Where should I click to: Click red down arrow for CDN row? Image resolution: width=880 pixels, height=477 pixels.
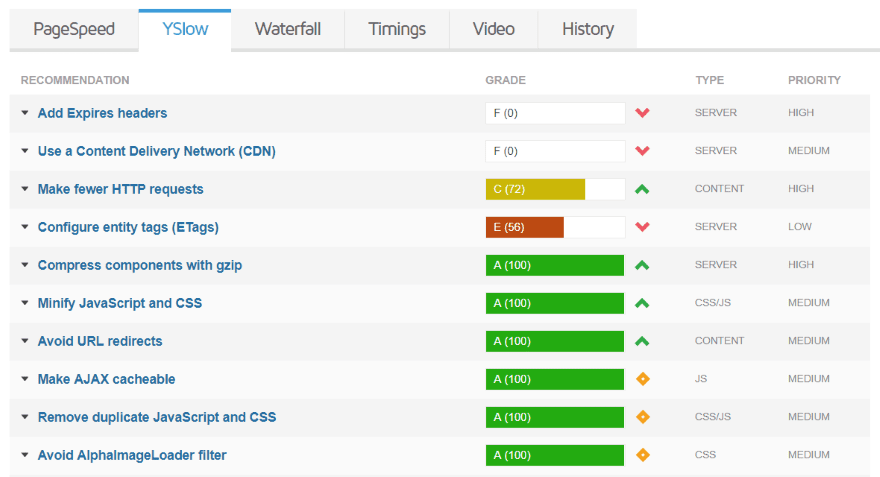coord(643,151)
